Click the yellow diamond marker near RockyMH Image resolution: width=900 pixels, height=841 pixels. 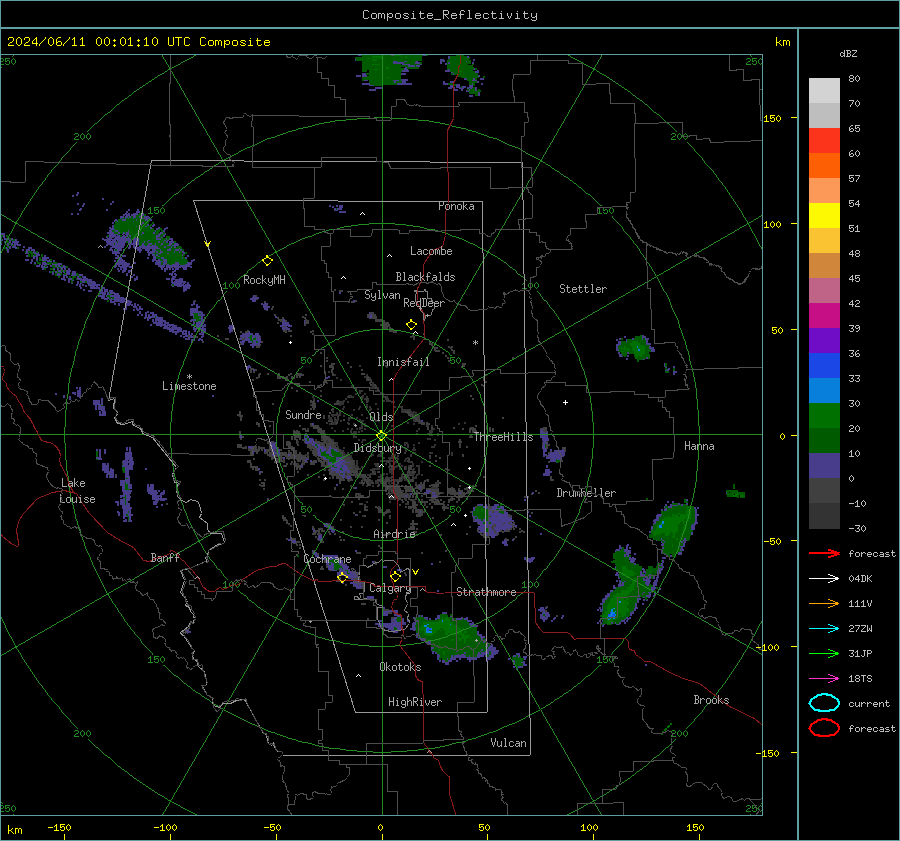click(x=267, y=261)
